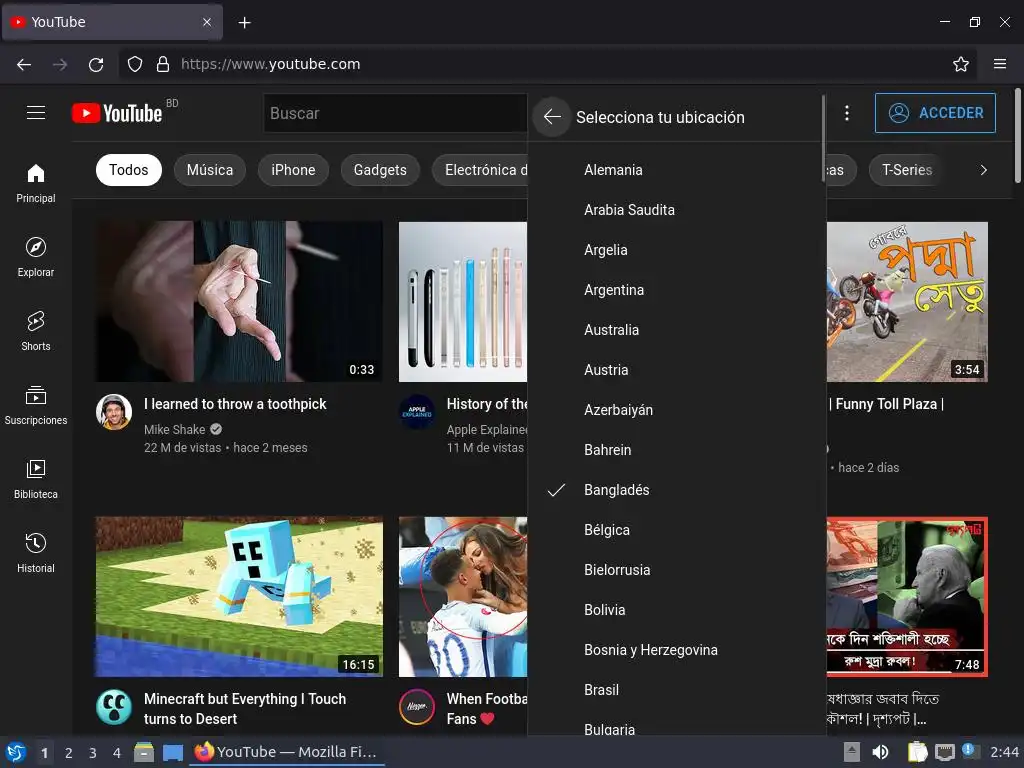Bookmark this page with star icon
This screenshot has height=768, width=1024.
[961, 64]
